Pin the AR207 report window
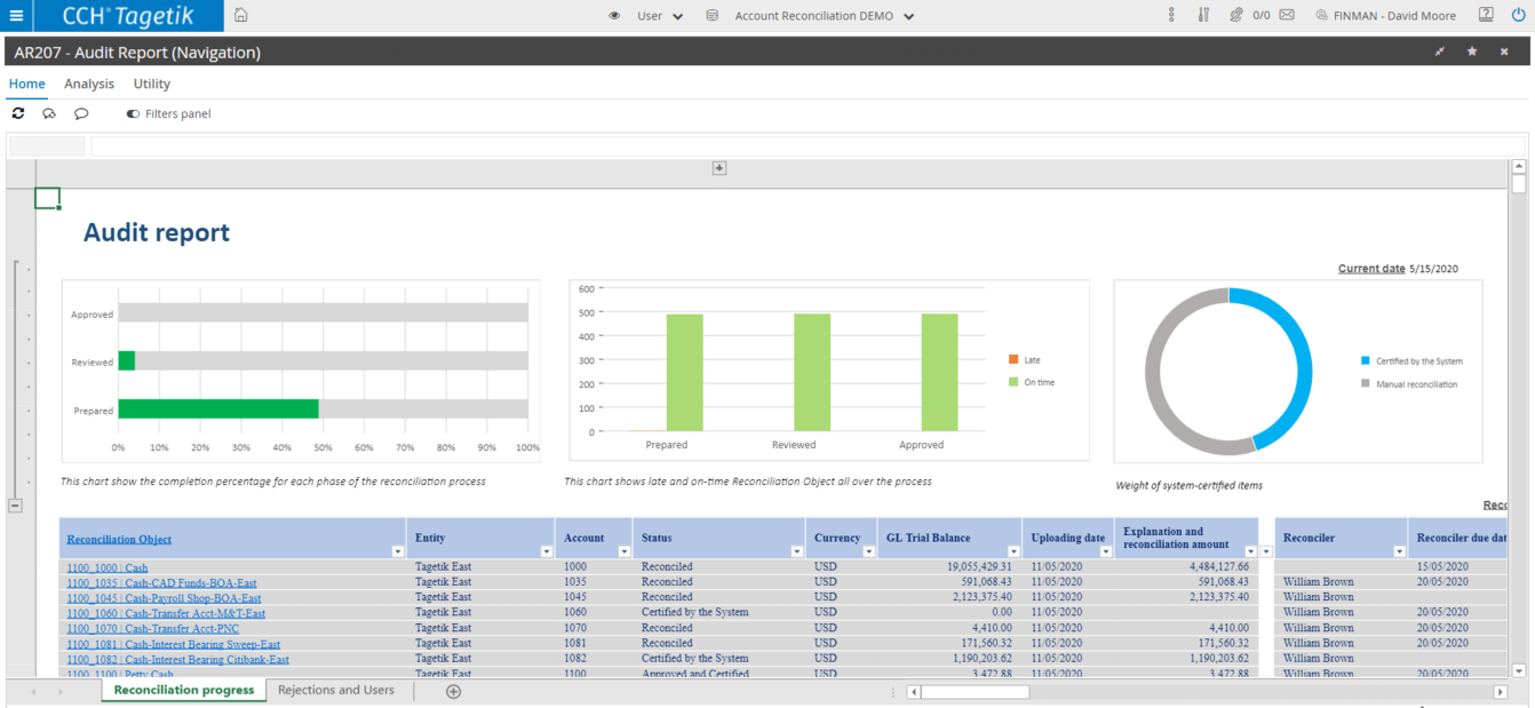 point(1440,52)
